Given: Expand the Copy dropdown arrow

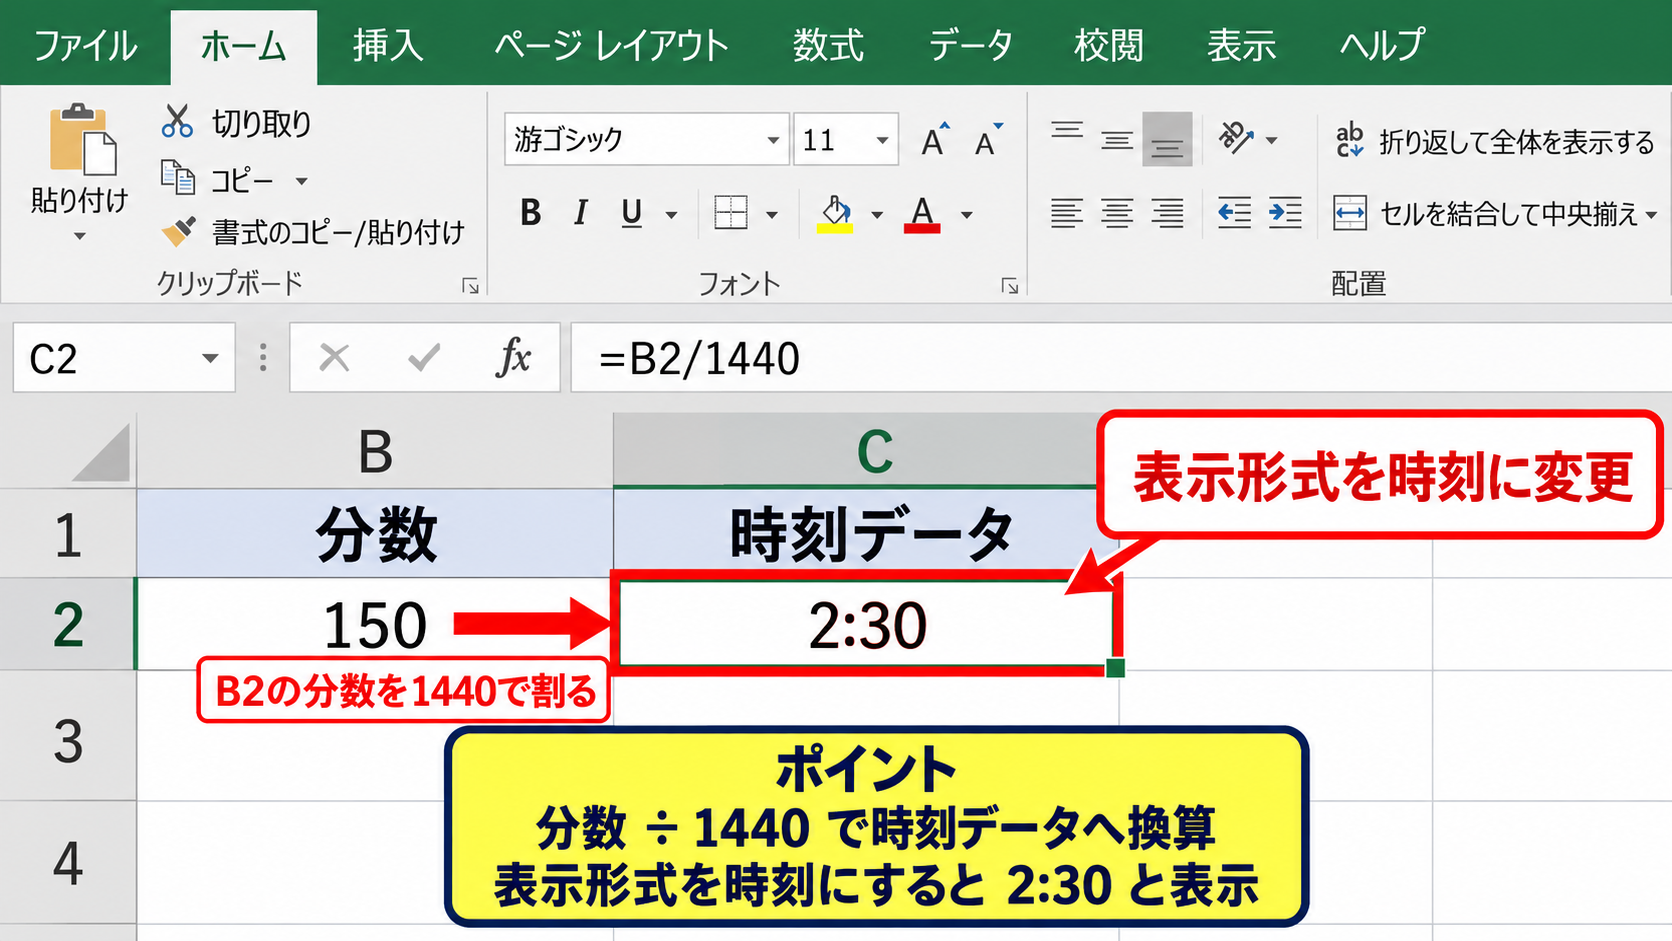Looking at the screenshot, I should (301, 181).
